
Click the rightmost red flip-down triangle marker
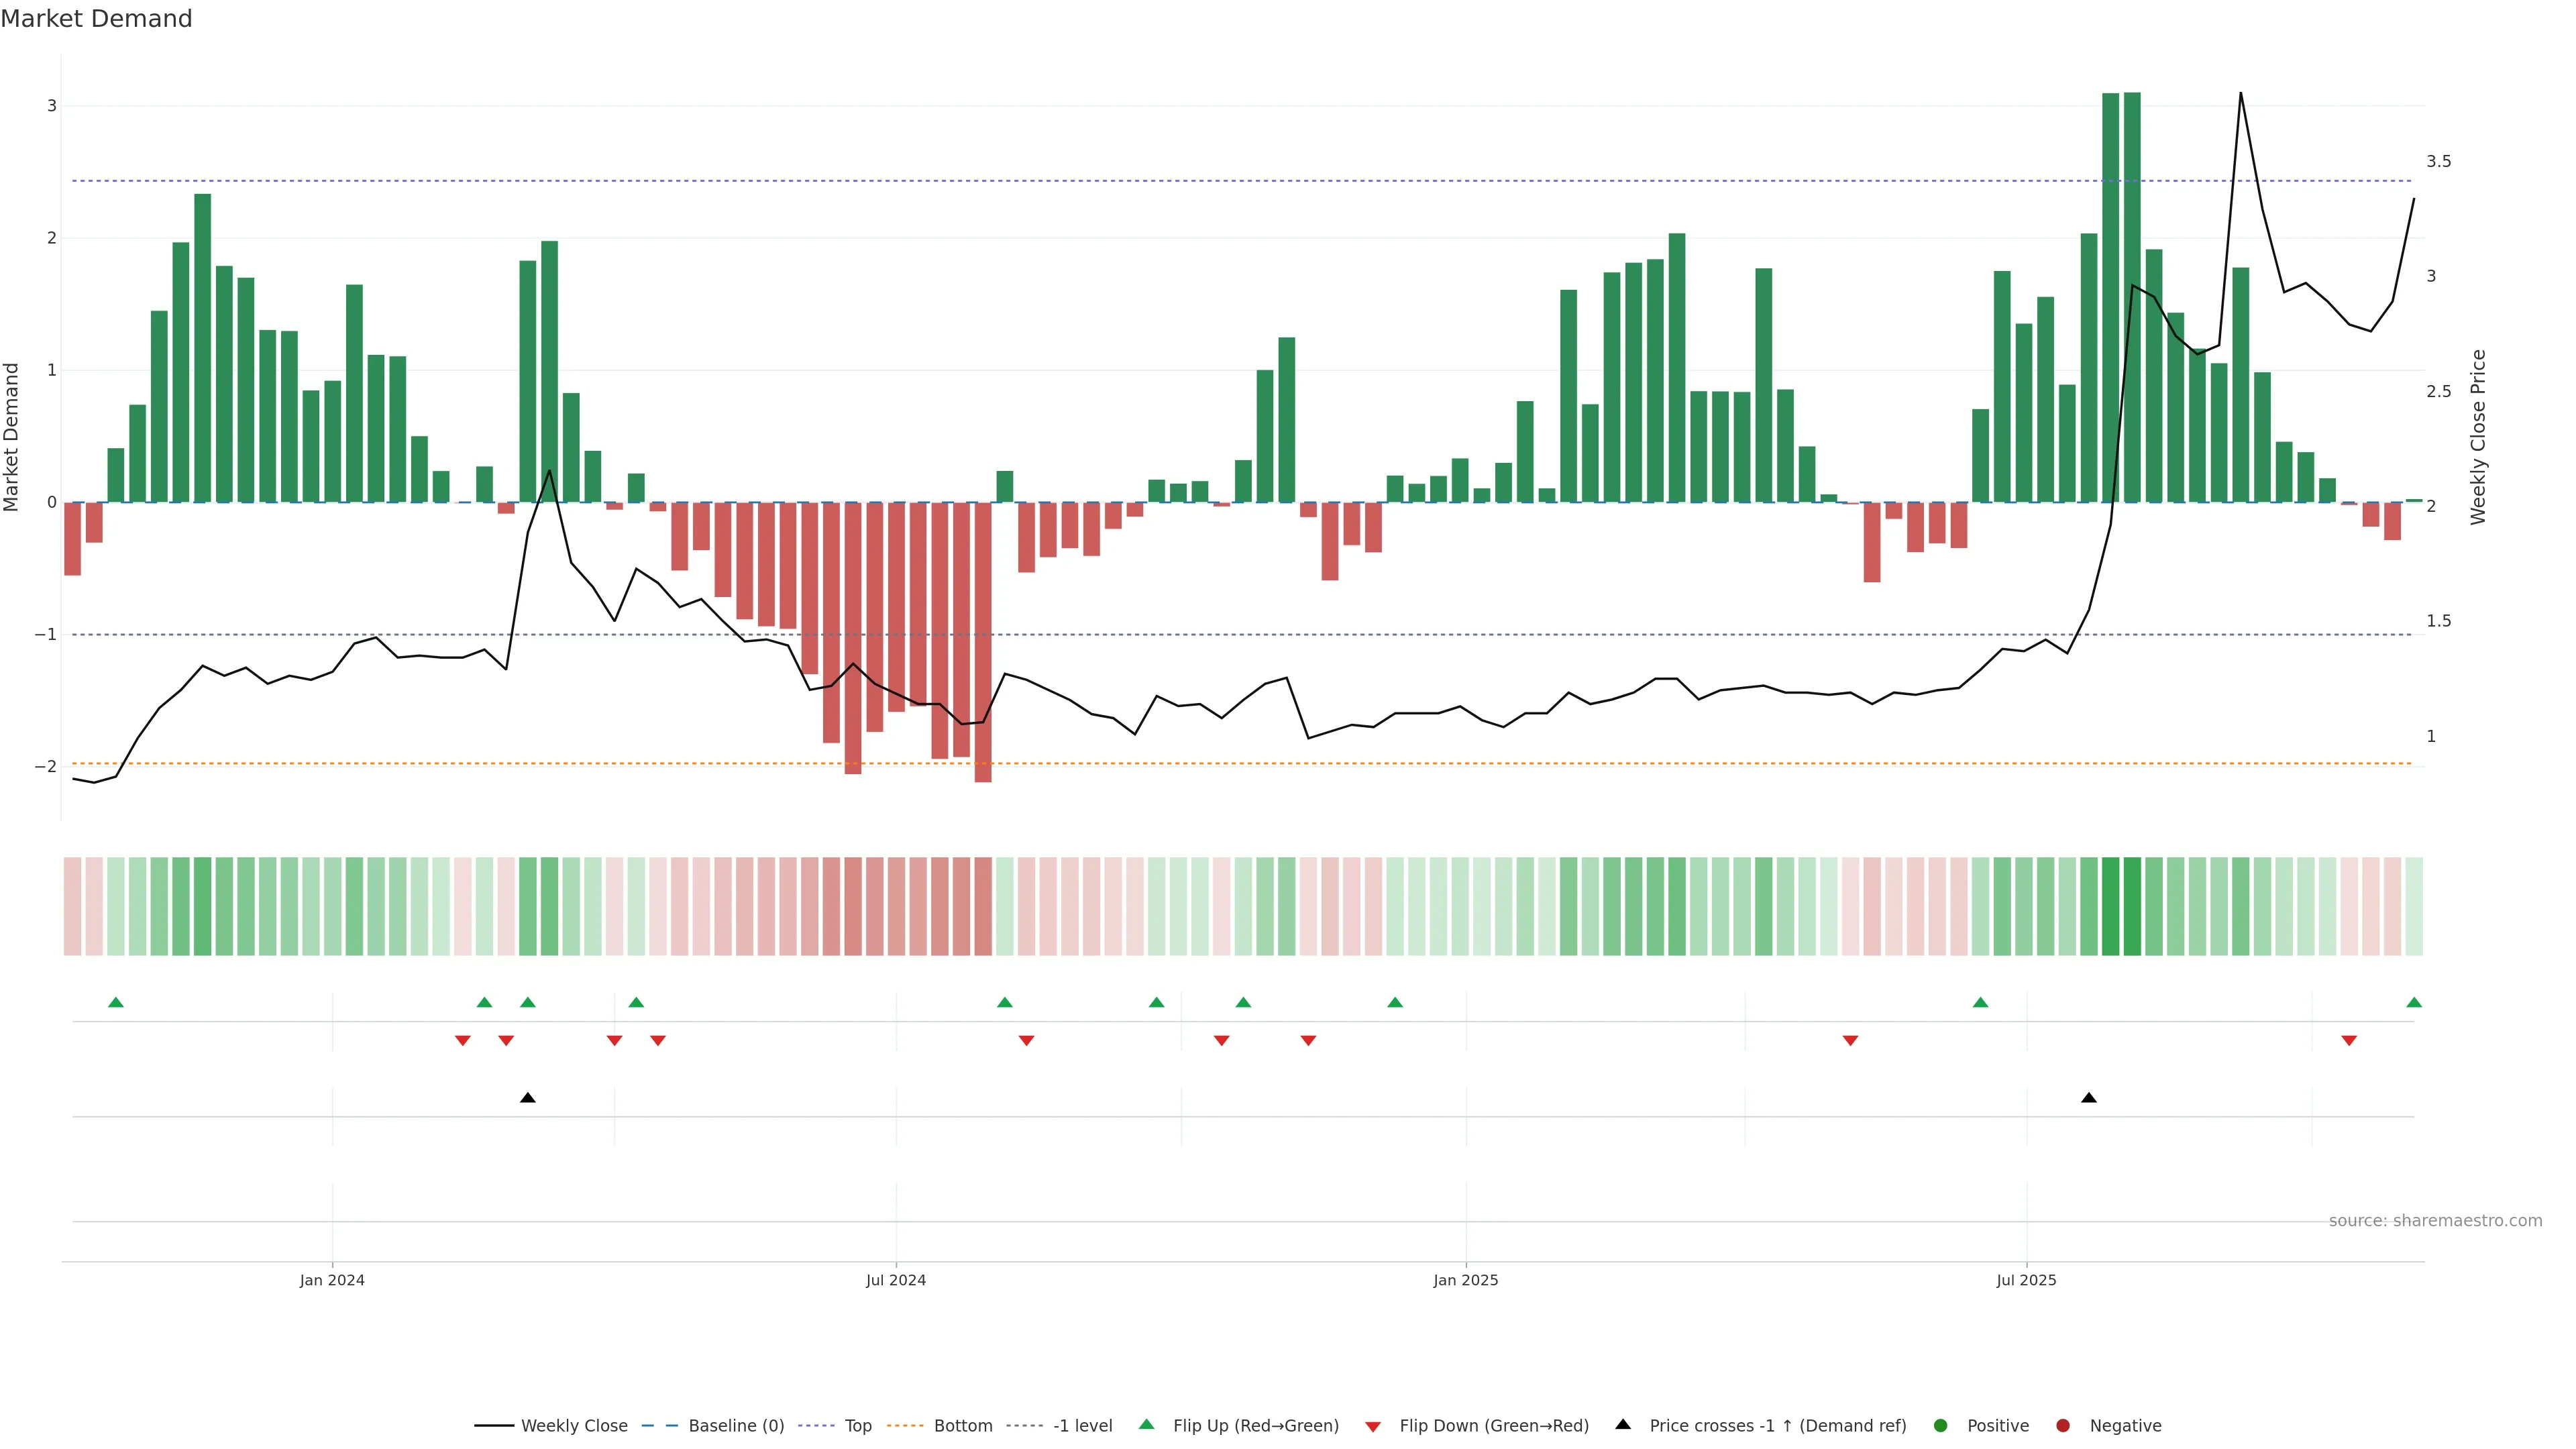click(x=2349, y=1041)
